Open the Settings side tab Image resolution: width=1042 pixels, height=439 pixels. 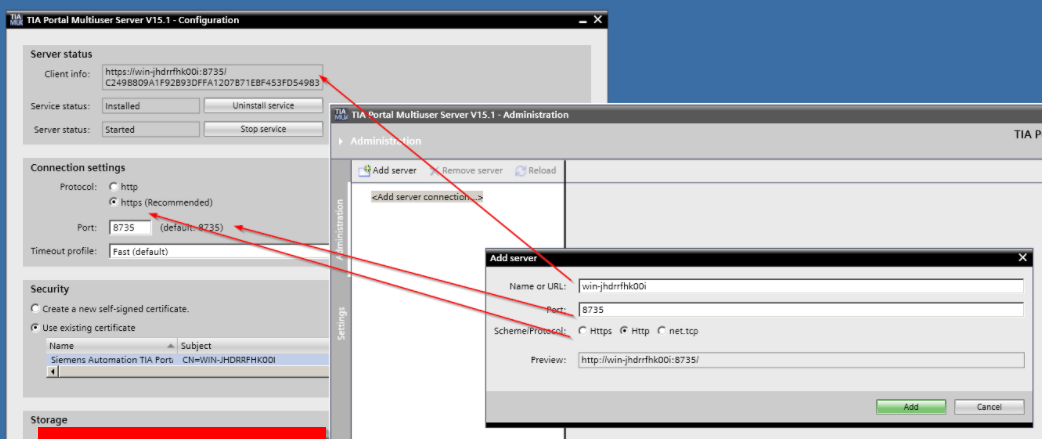pyautogui.click(x=341, y=323)
